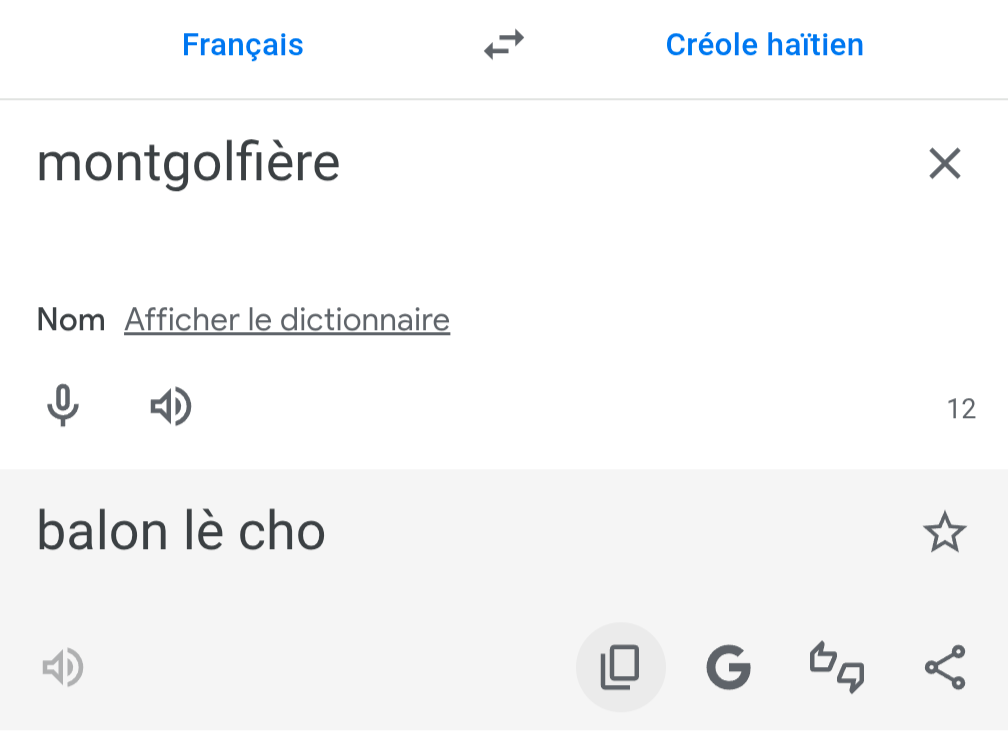The height and width of the screenshot is (744, 1008).
Task: Select the translated text balon lè cho
Action: (181, 531)
